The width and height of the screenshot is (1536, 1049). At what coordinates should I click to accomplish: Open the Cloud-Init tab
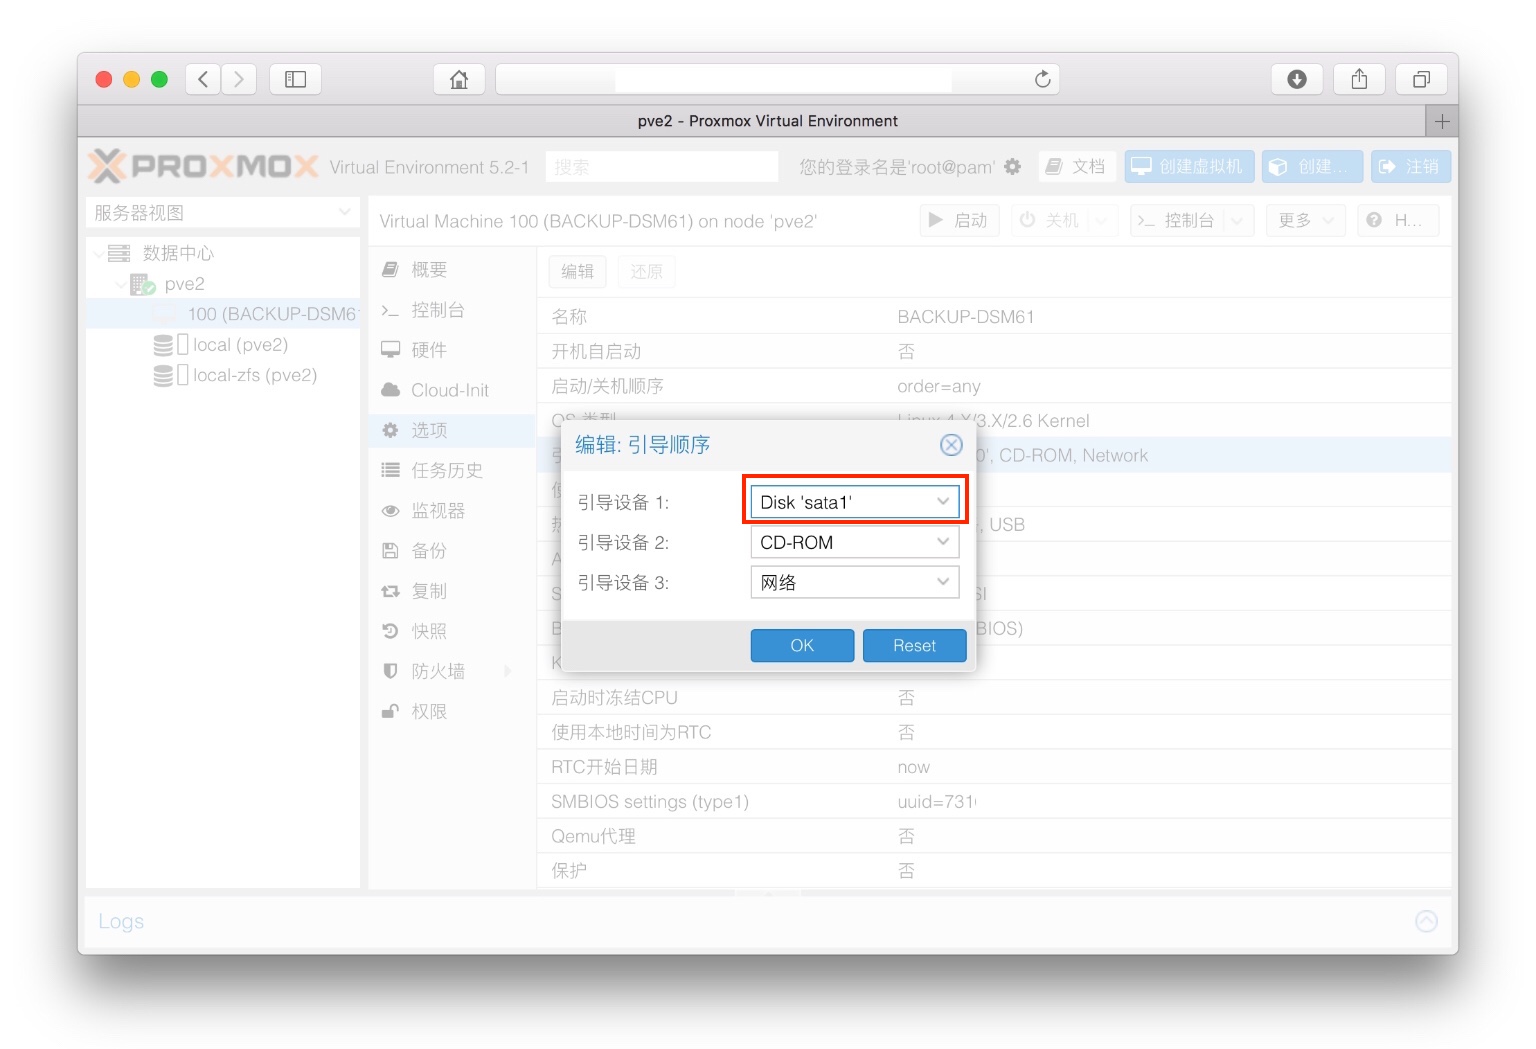point(452,390)
